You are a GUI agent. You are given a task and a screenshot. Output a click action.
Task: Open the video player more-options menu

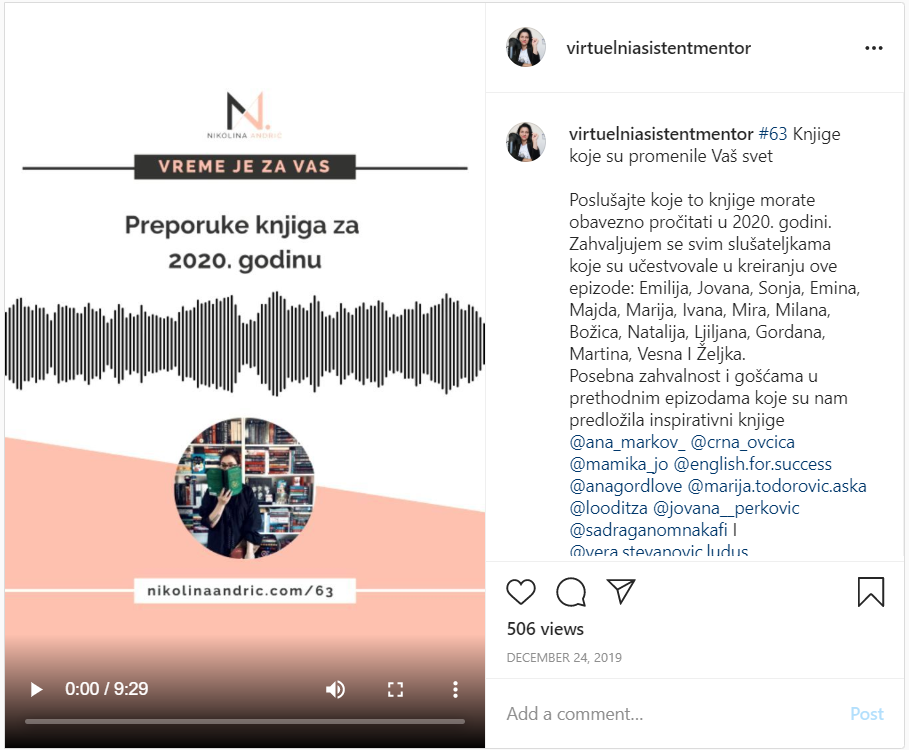455,689
